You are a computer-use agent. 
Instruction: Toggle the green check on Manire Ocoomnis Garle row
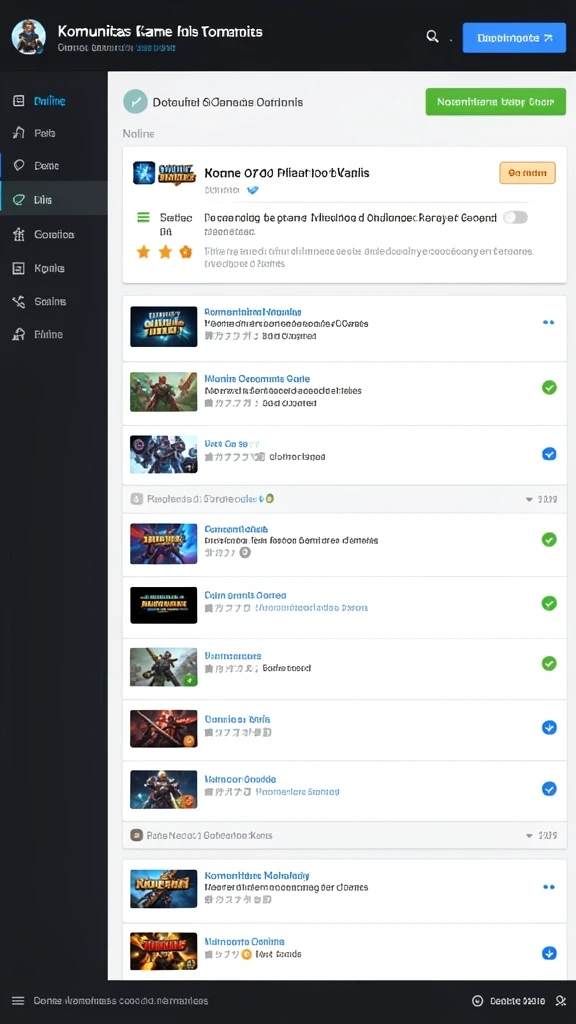pos(549,388)
